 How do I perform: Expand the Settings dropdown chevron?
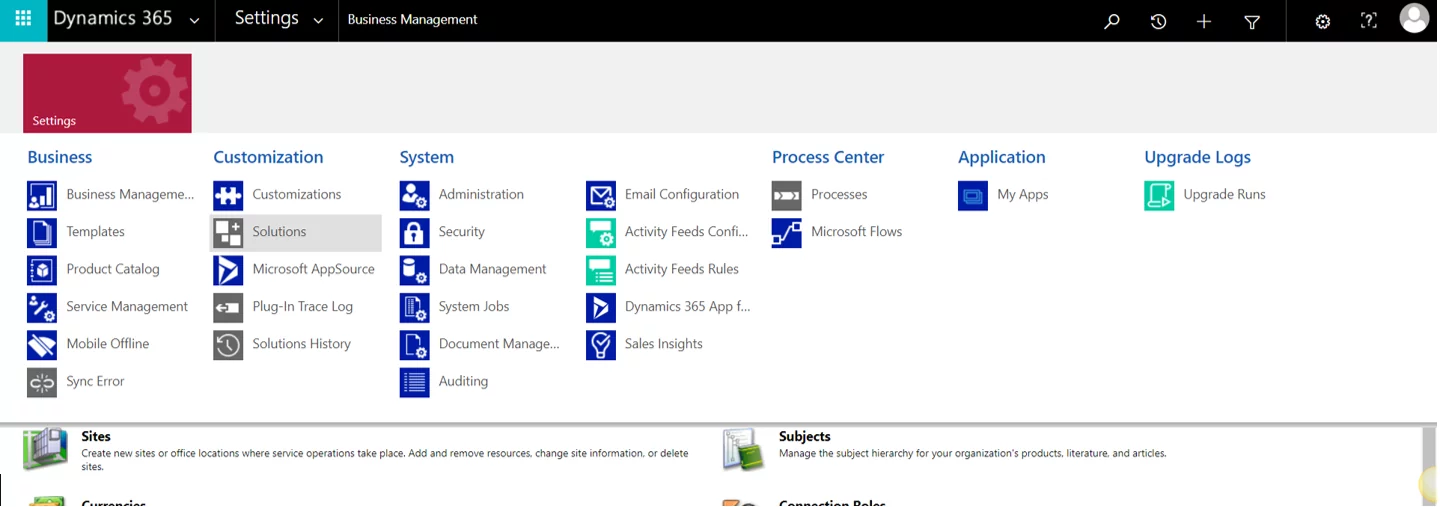pos(318,21)
